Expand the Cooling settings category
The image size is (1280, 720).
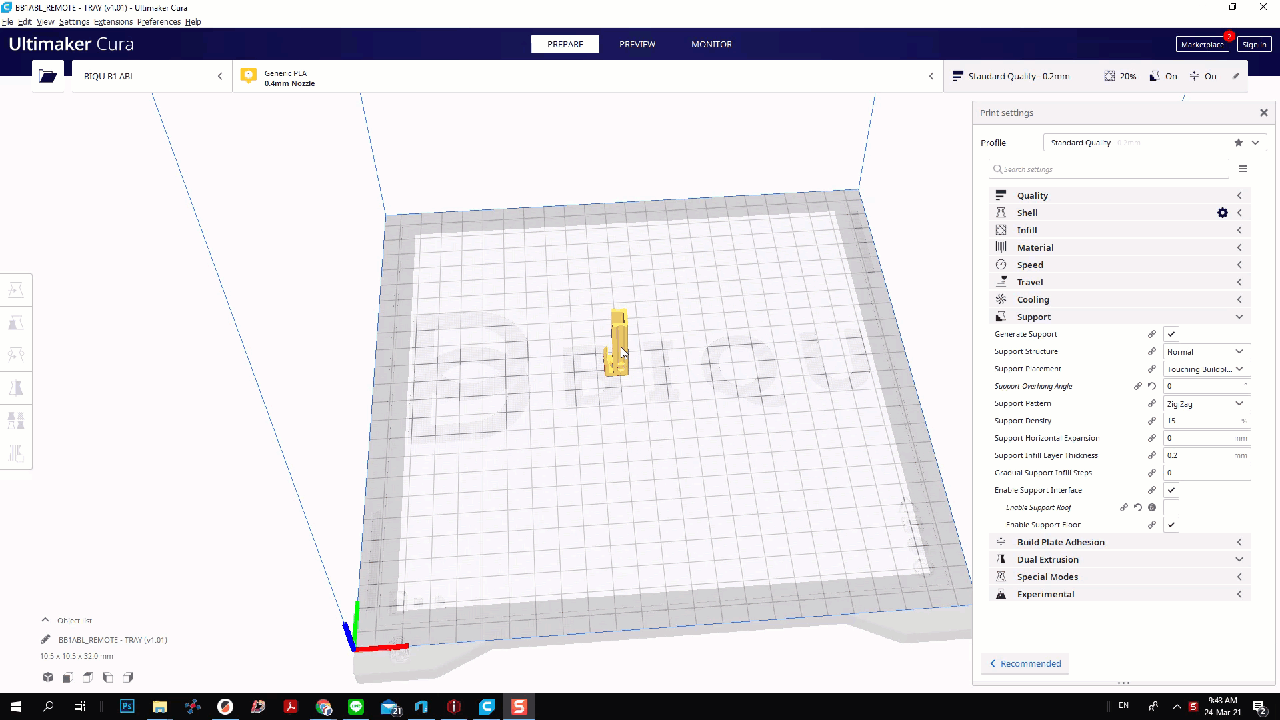1120,300
